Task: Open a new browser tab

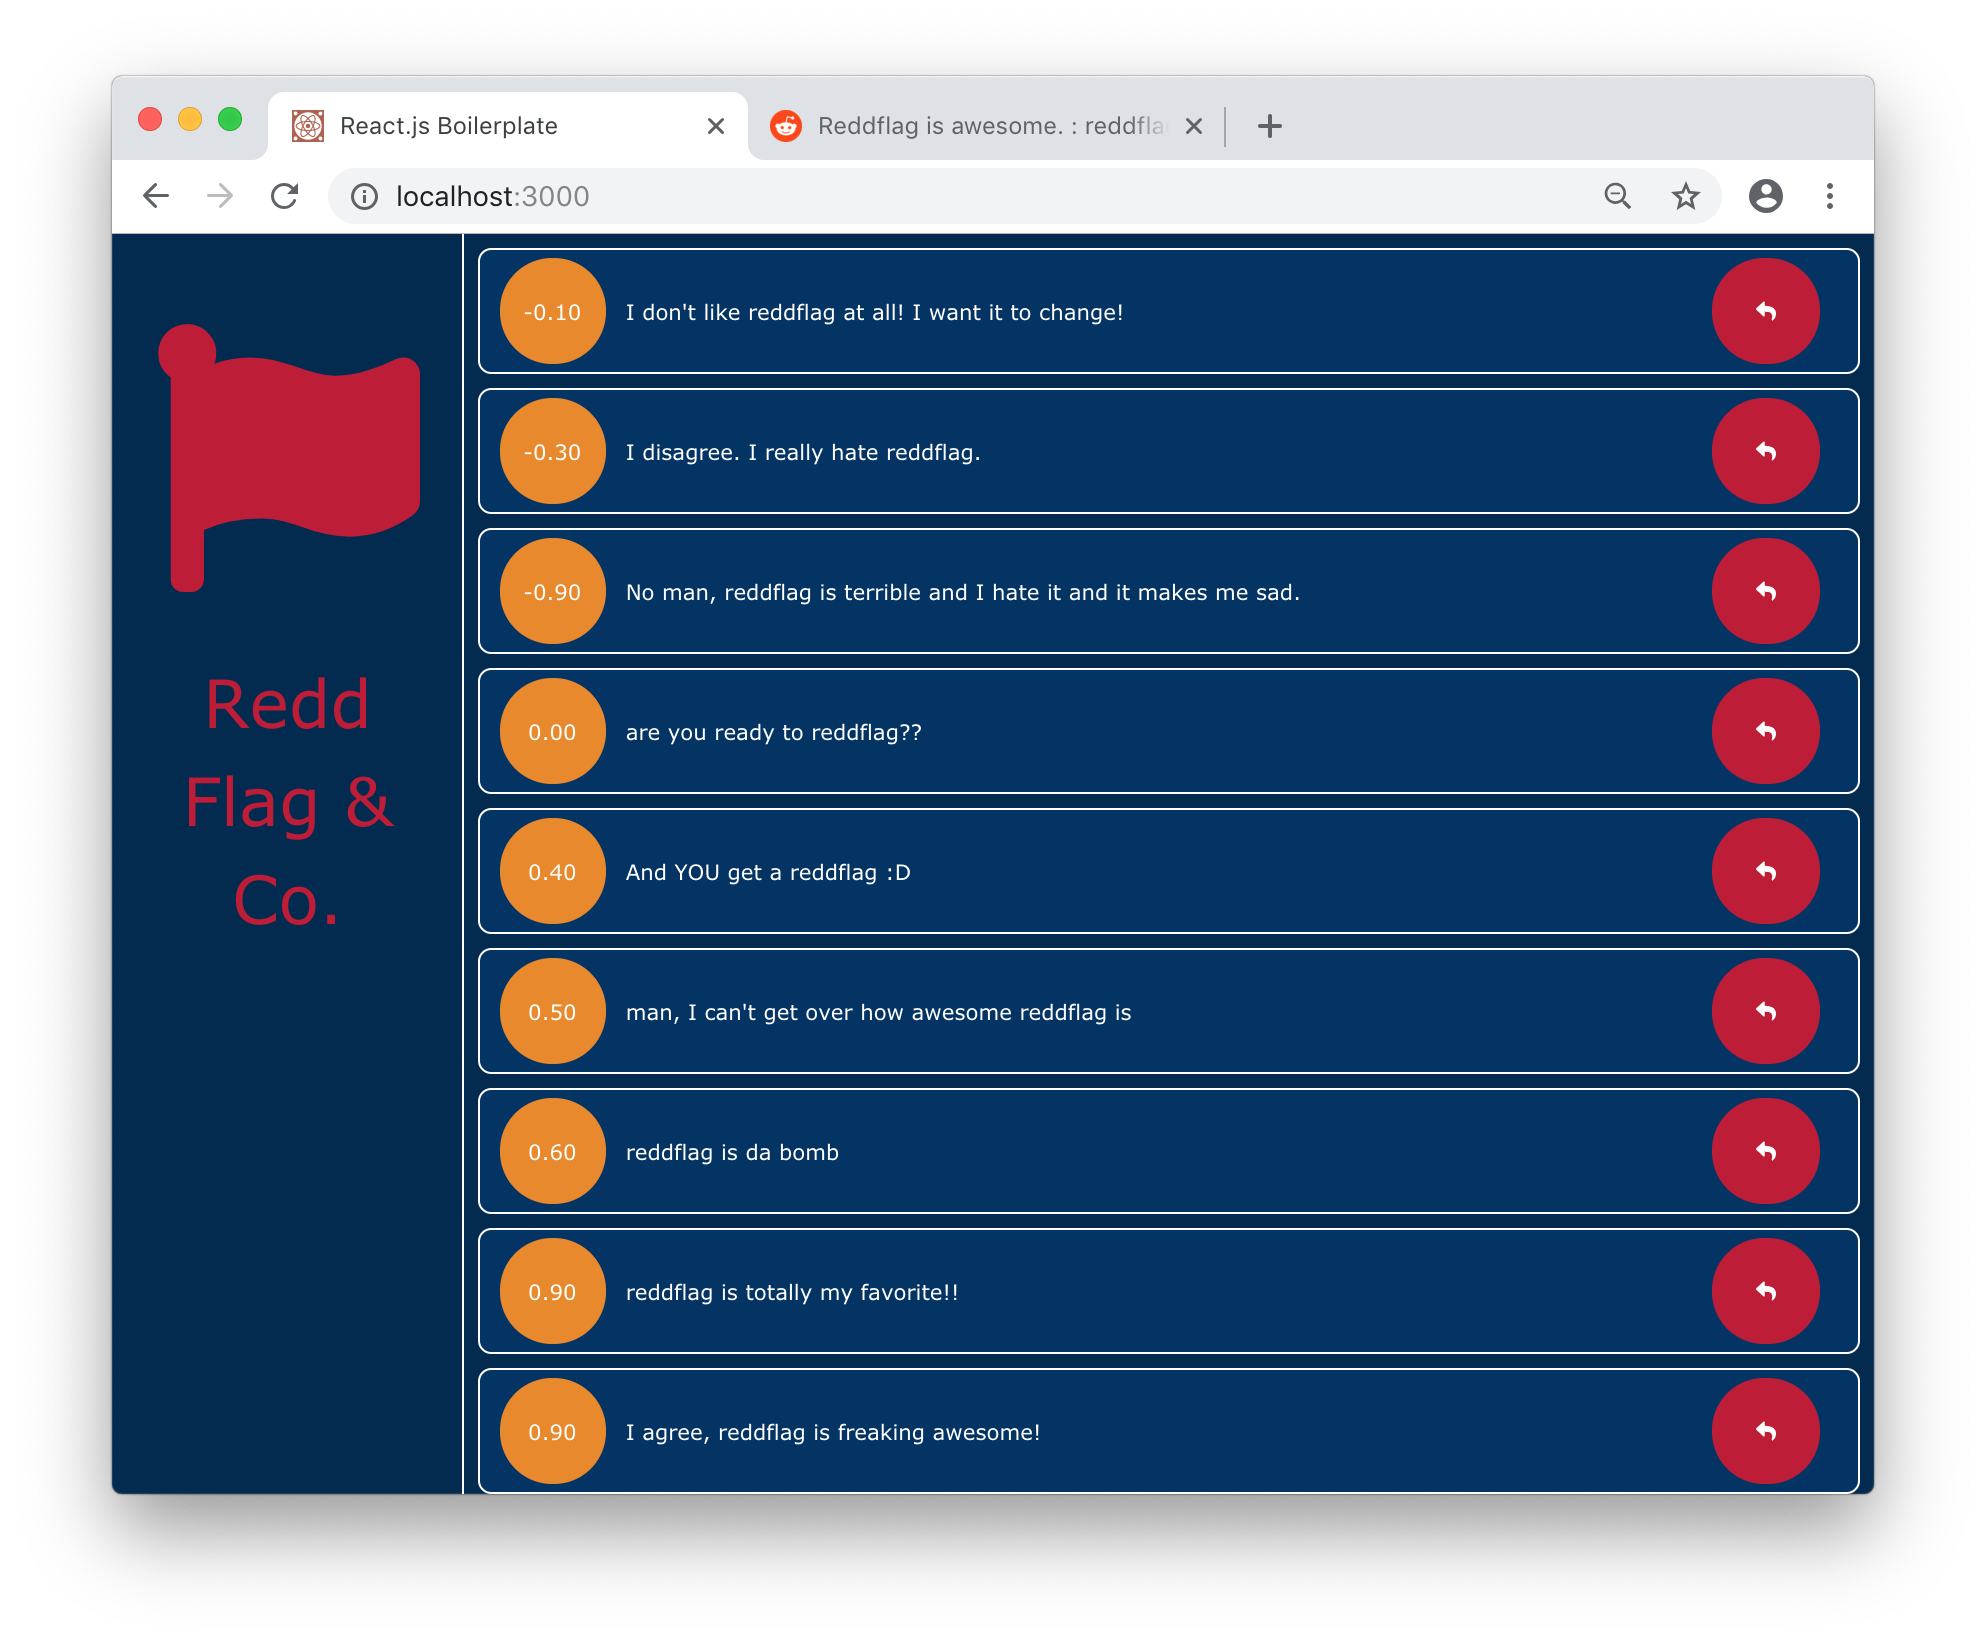Action: pyautogui.click(x=1269, y=126)
